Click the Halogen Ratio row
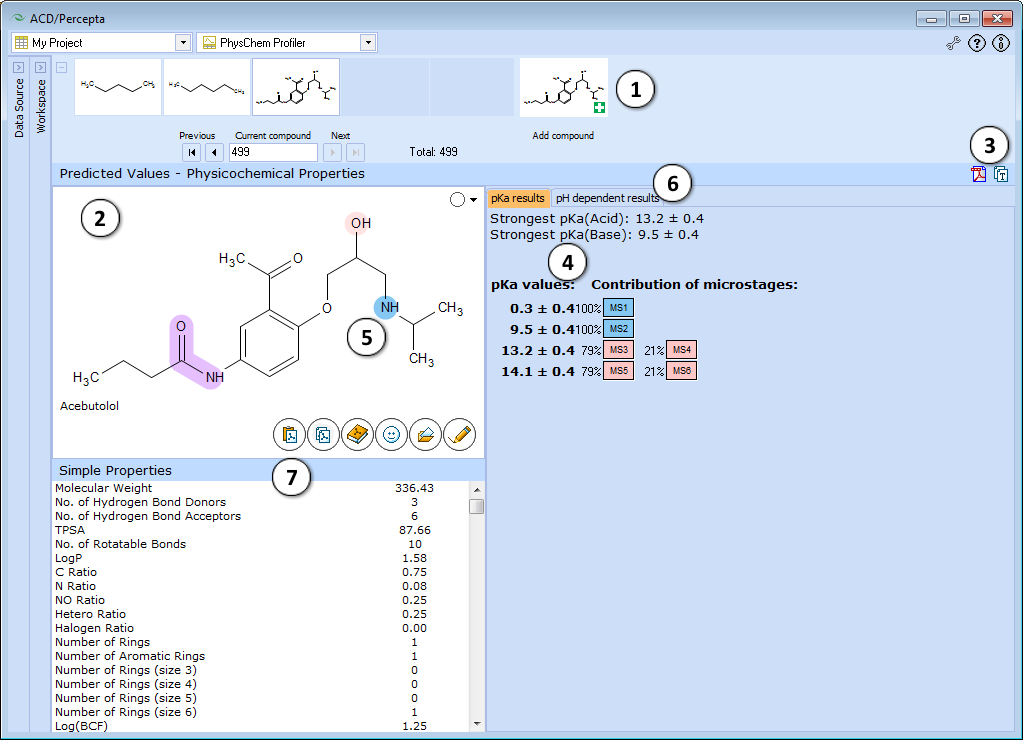Image resolution: width=1023 pixels, height=740 pixels. (x=260, y=628)
